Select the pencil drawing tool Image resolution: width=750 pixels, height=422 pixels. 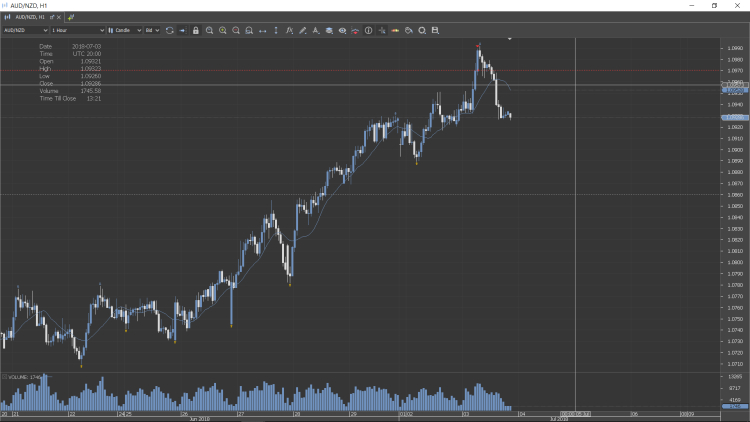(x=303, y=30)
